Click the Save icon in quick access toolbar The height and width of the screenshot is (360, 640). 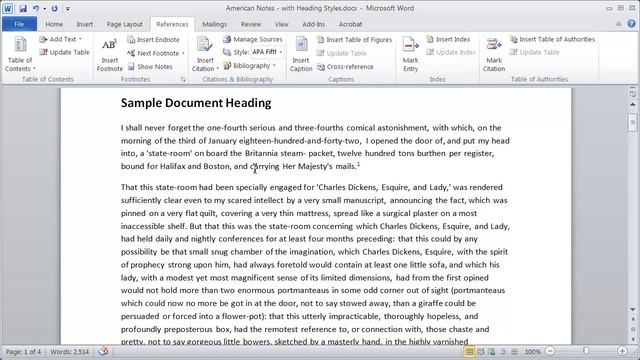23,8
